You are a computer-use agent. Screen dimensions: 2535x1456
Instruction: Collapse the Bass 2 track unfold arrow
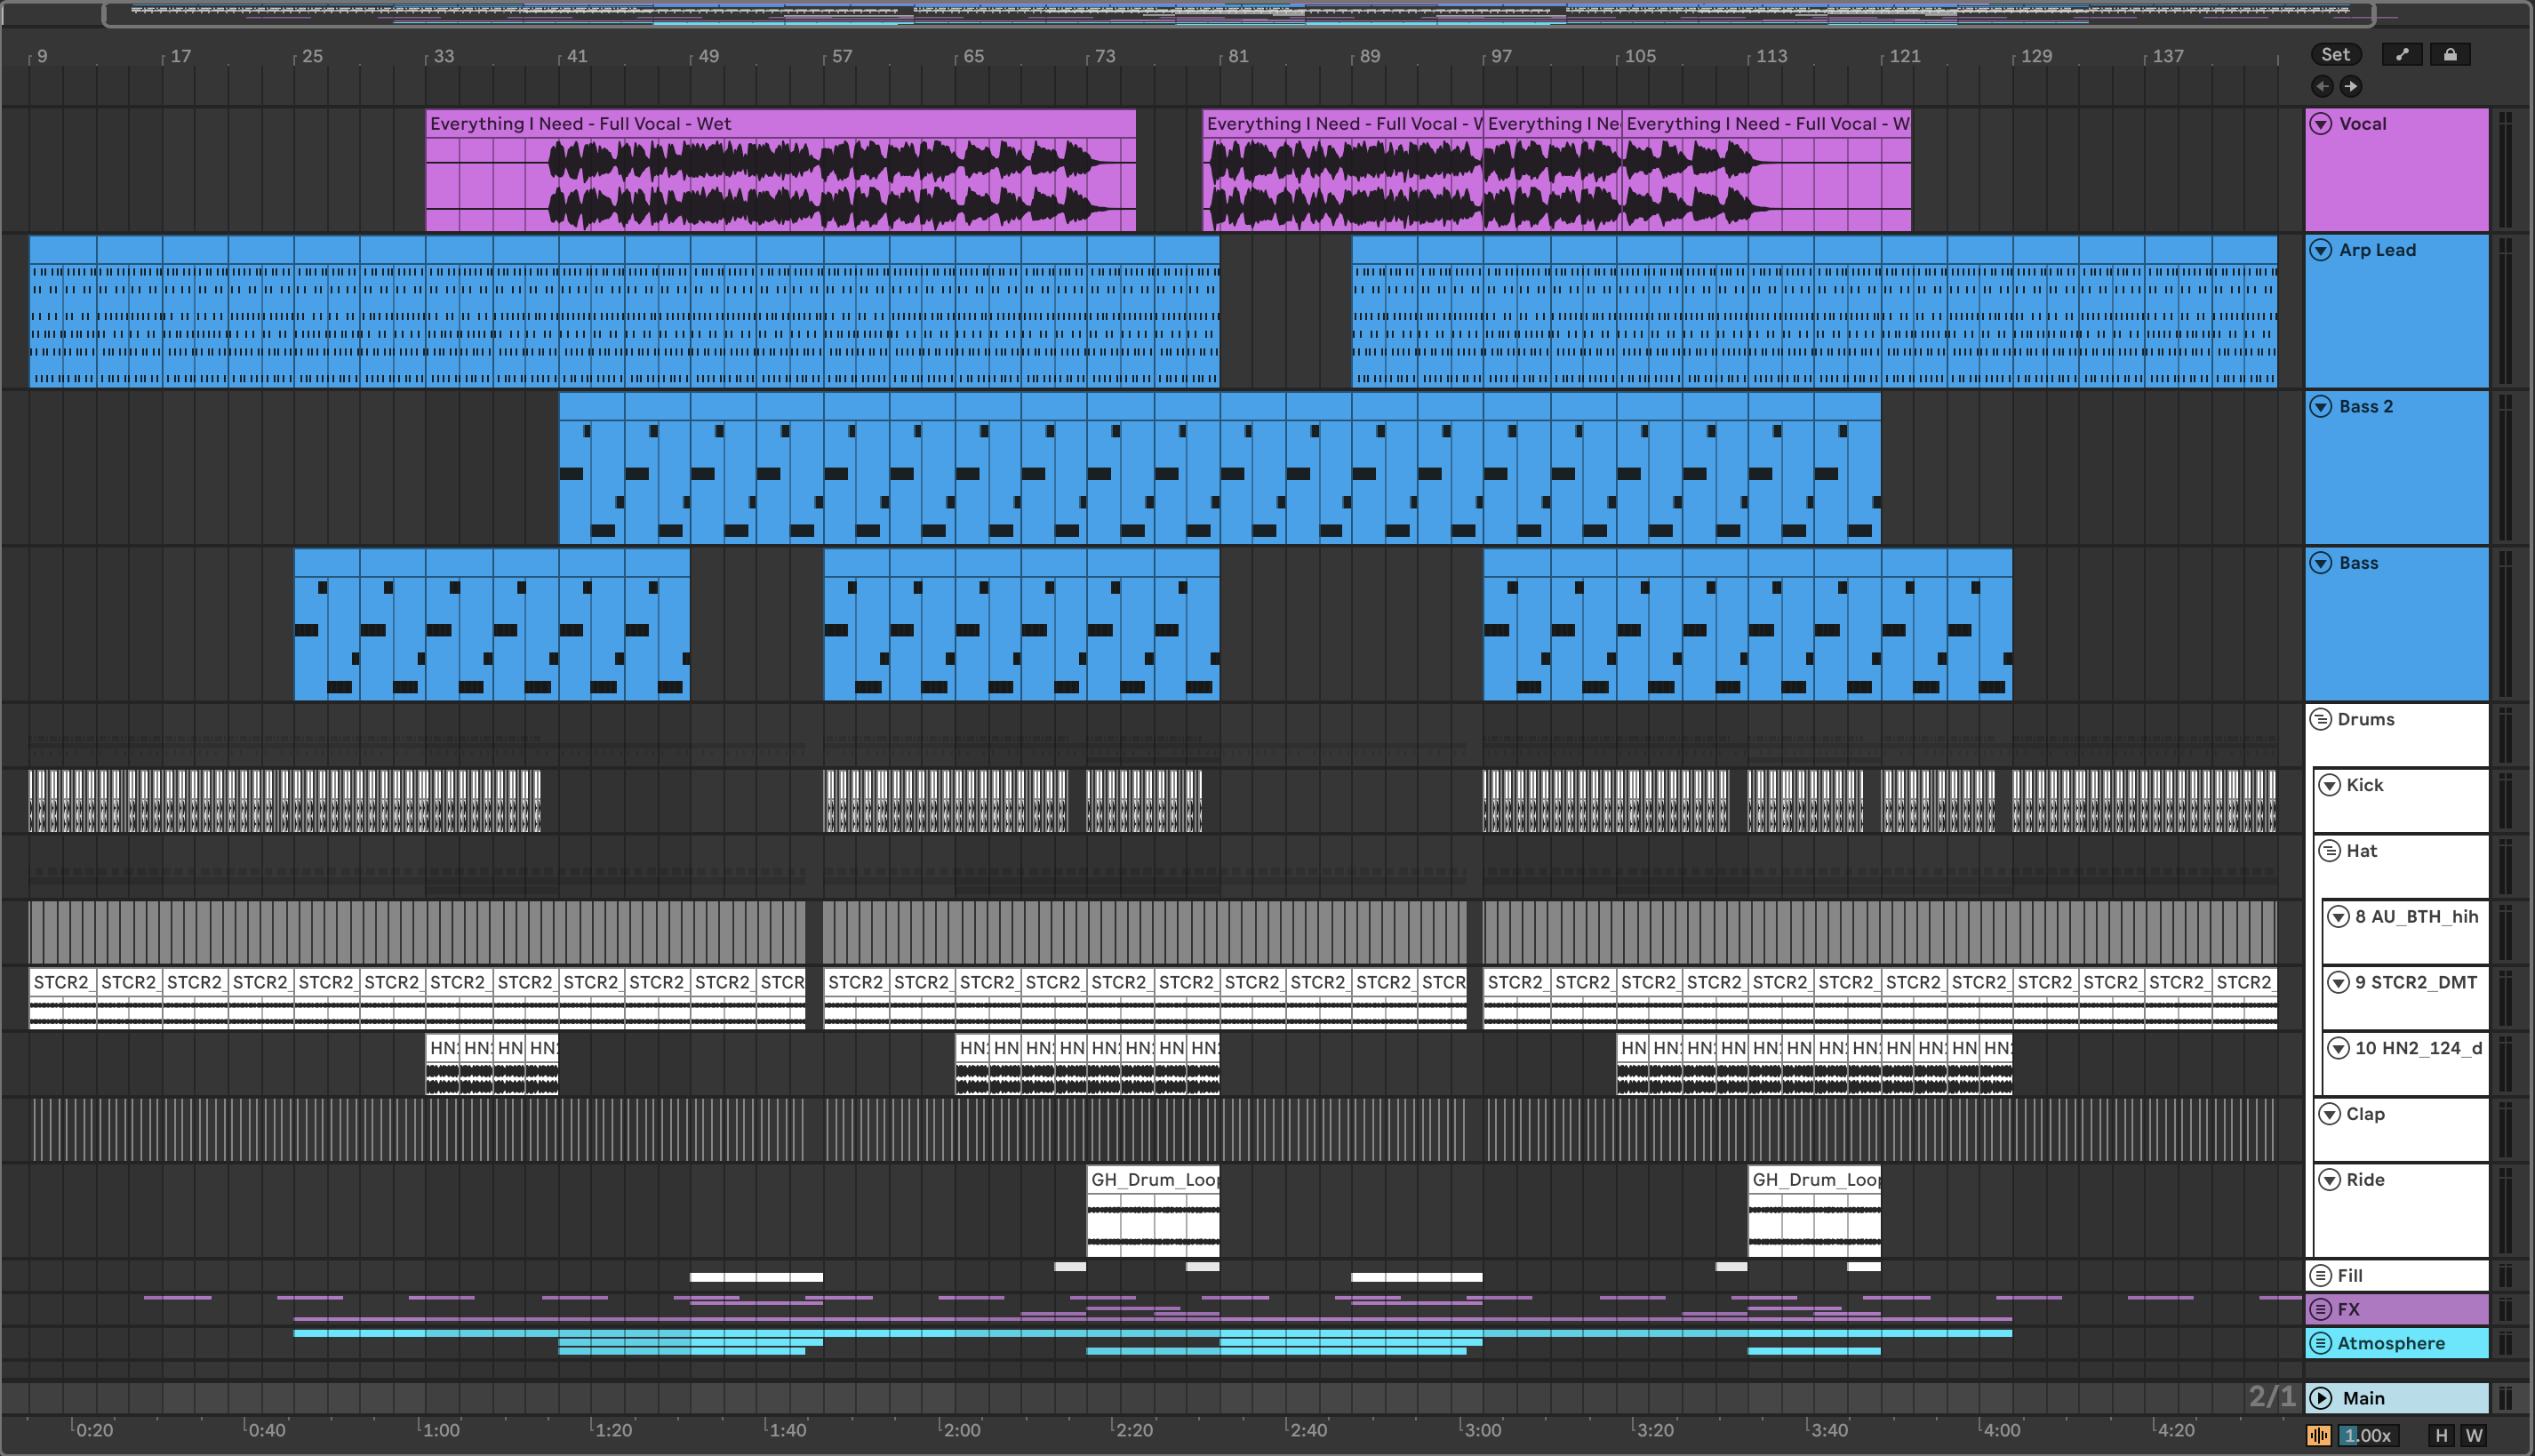(2320, 407)
